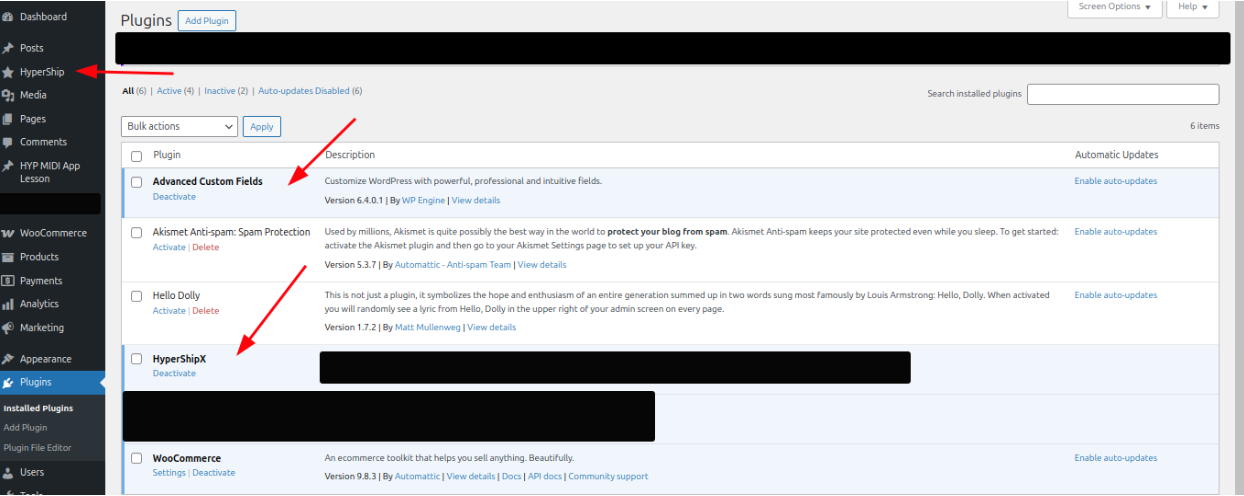Check the Advanced Custom Fields checkbox
Image resolution: width=1244 pixels, height=496 pixels.
(137, 182)
